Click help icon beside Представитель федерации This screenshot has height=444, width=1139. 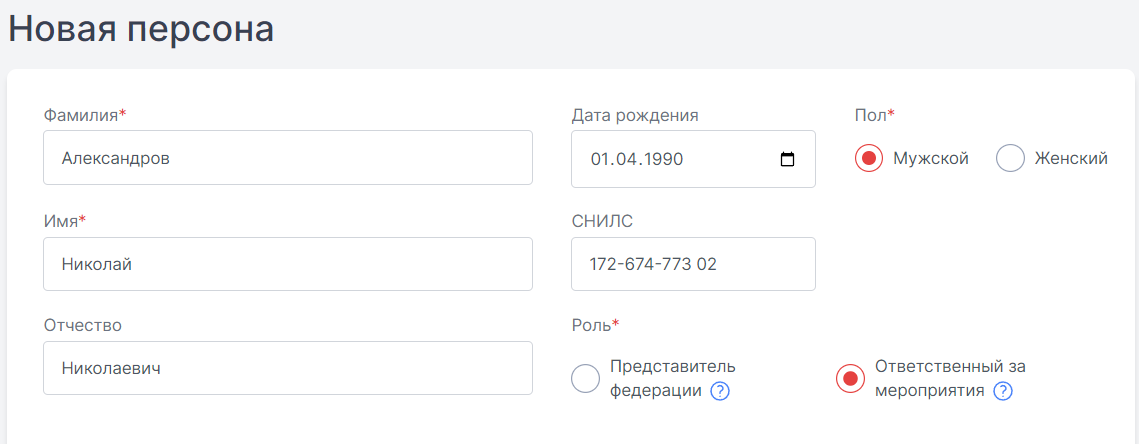[x=719, y=392]
